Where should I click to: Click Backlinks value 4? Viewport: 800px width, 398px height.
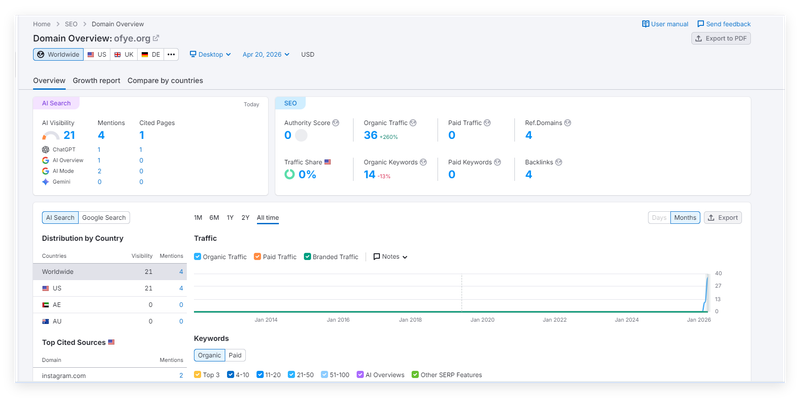[x=529, y=175]
